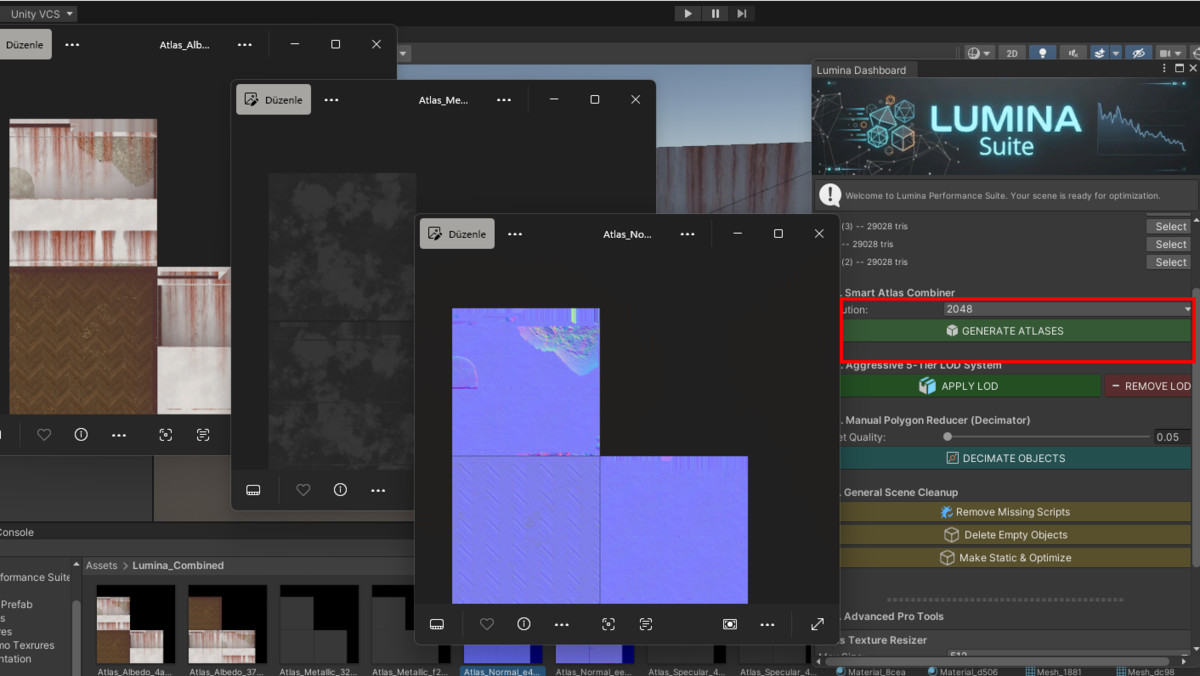Screen dimensions: 1200x676
Task: Click the REMOVE LOD button
Action: tap(1148, 386)
